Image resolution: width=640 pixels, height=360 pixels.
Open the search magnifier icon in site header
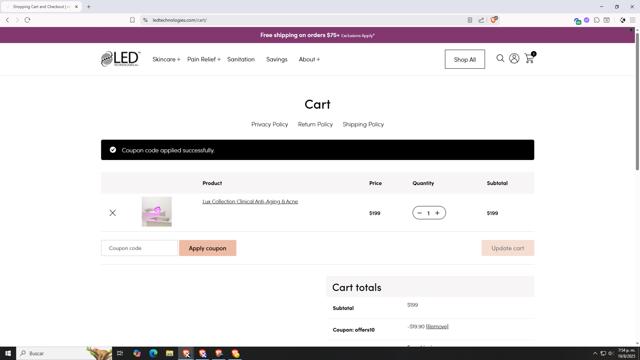[x=500, y=58]
